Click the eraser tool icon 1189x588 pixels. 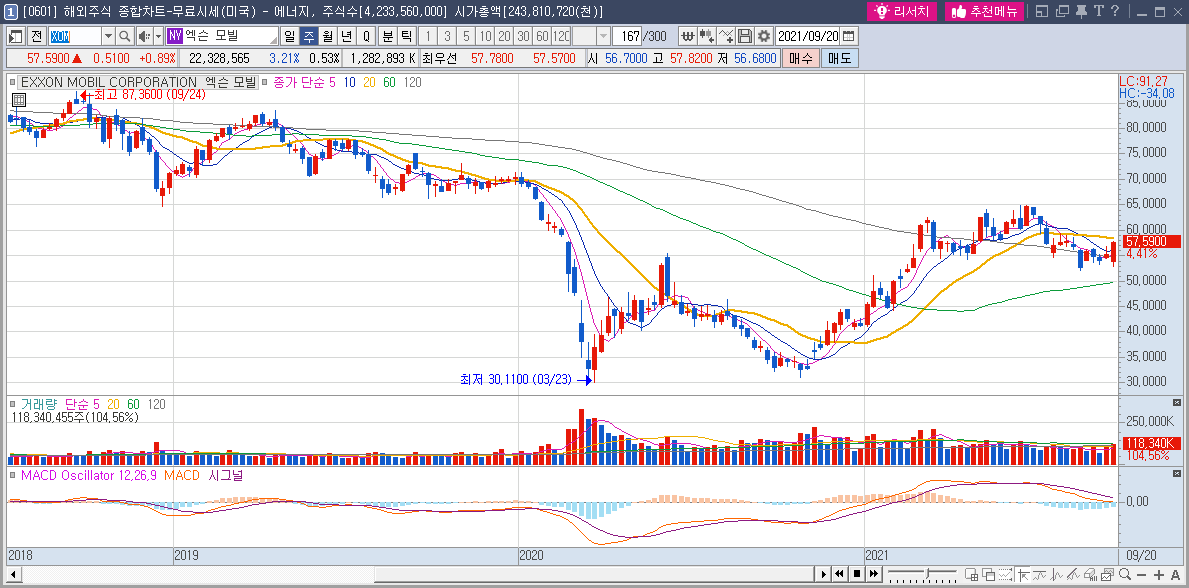tap(1090, 574)
